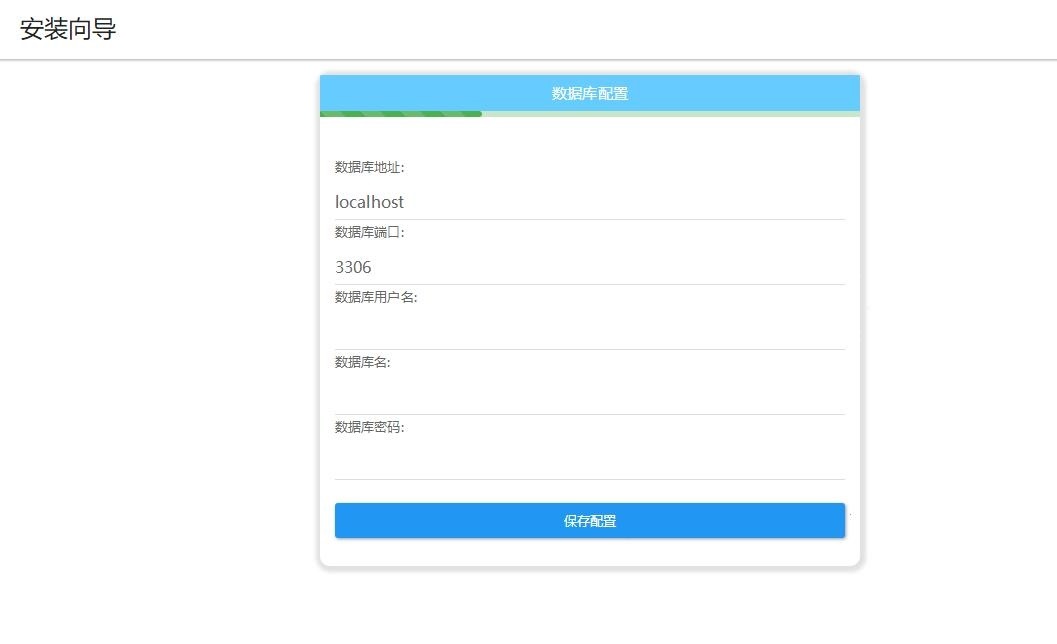This screenshot has width=1057, height=644.
Task: Click the 数据库地址 label
Action: pos(369,167)
